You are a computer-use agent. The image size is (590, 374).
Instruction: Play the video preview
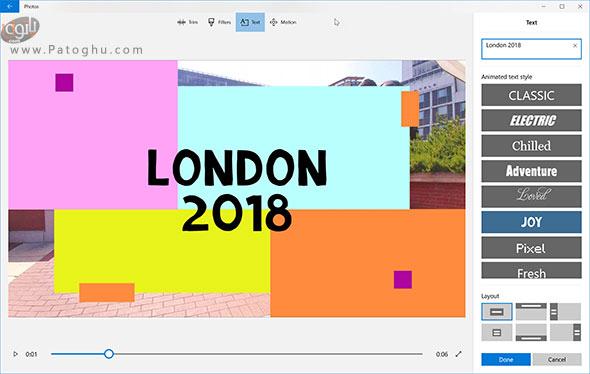15,354
